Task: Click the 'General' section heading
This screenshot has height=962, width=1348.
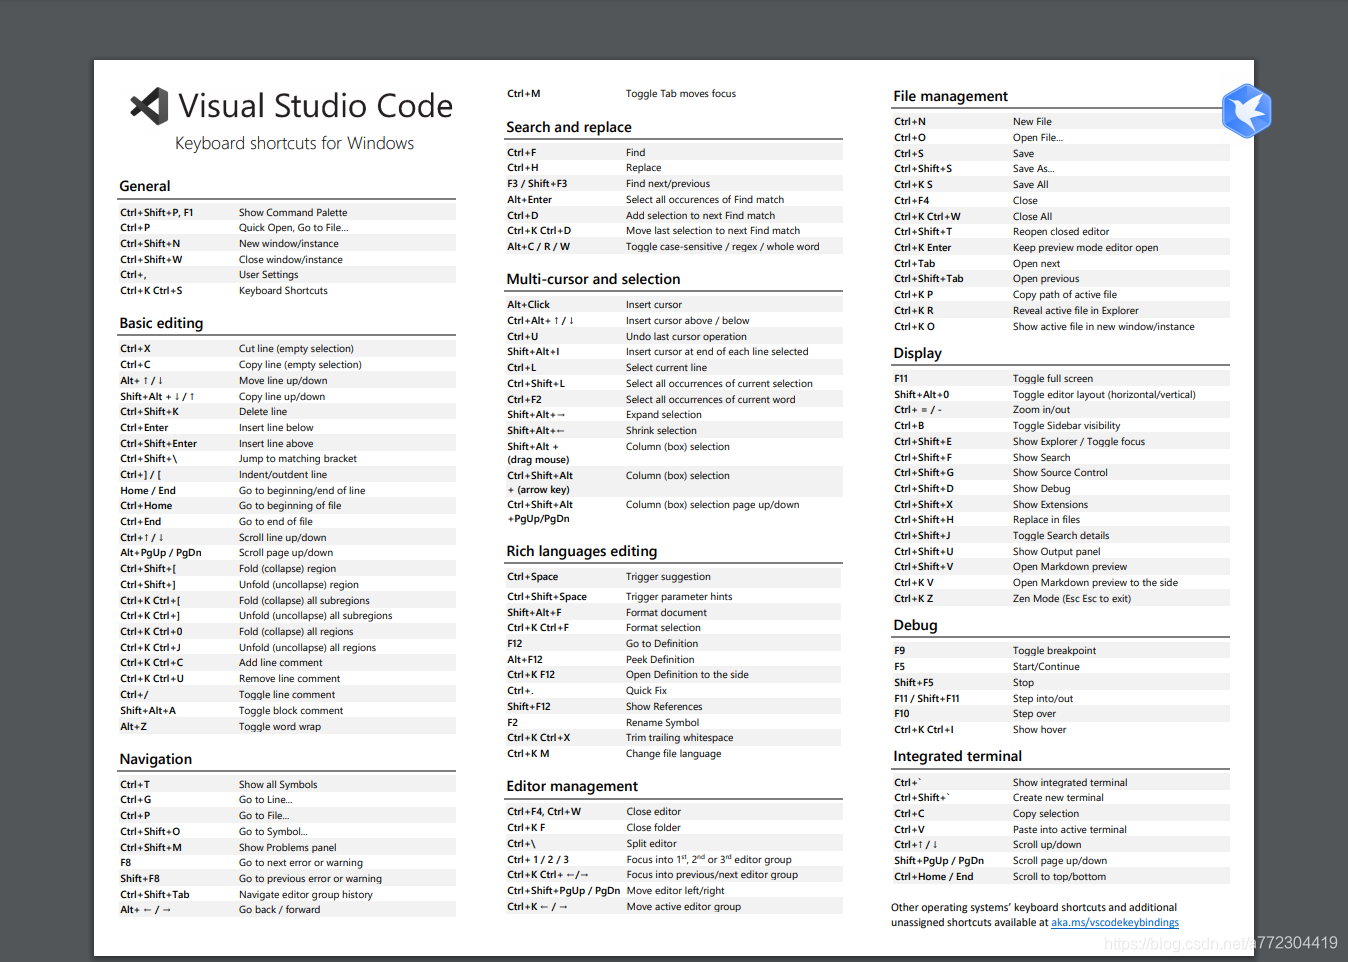Action: point(145,186)
